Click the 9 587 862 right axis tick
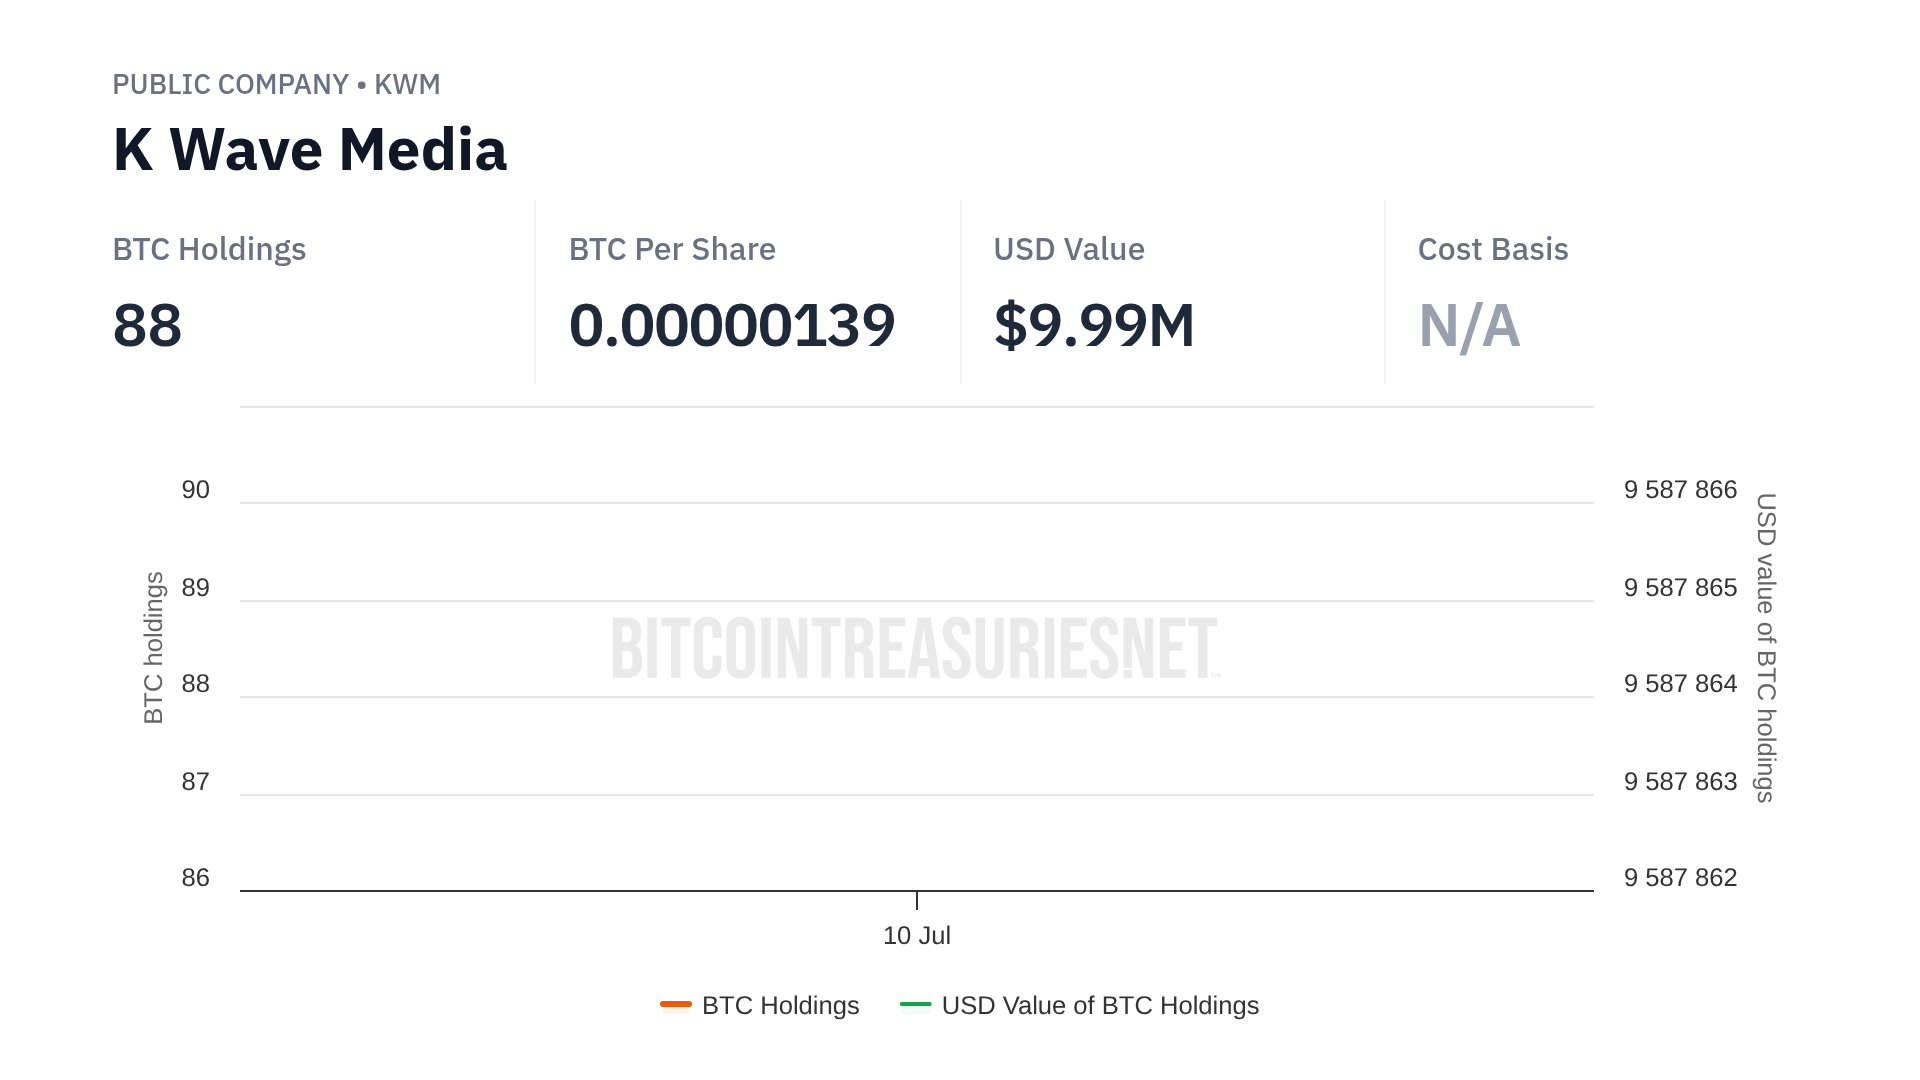The image size is (1920, 1080). coord(1680,878)
